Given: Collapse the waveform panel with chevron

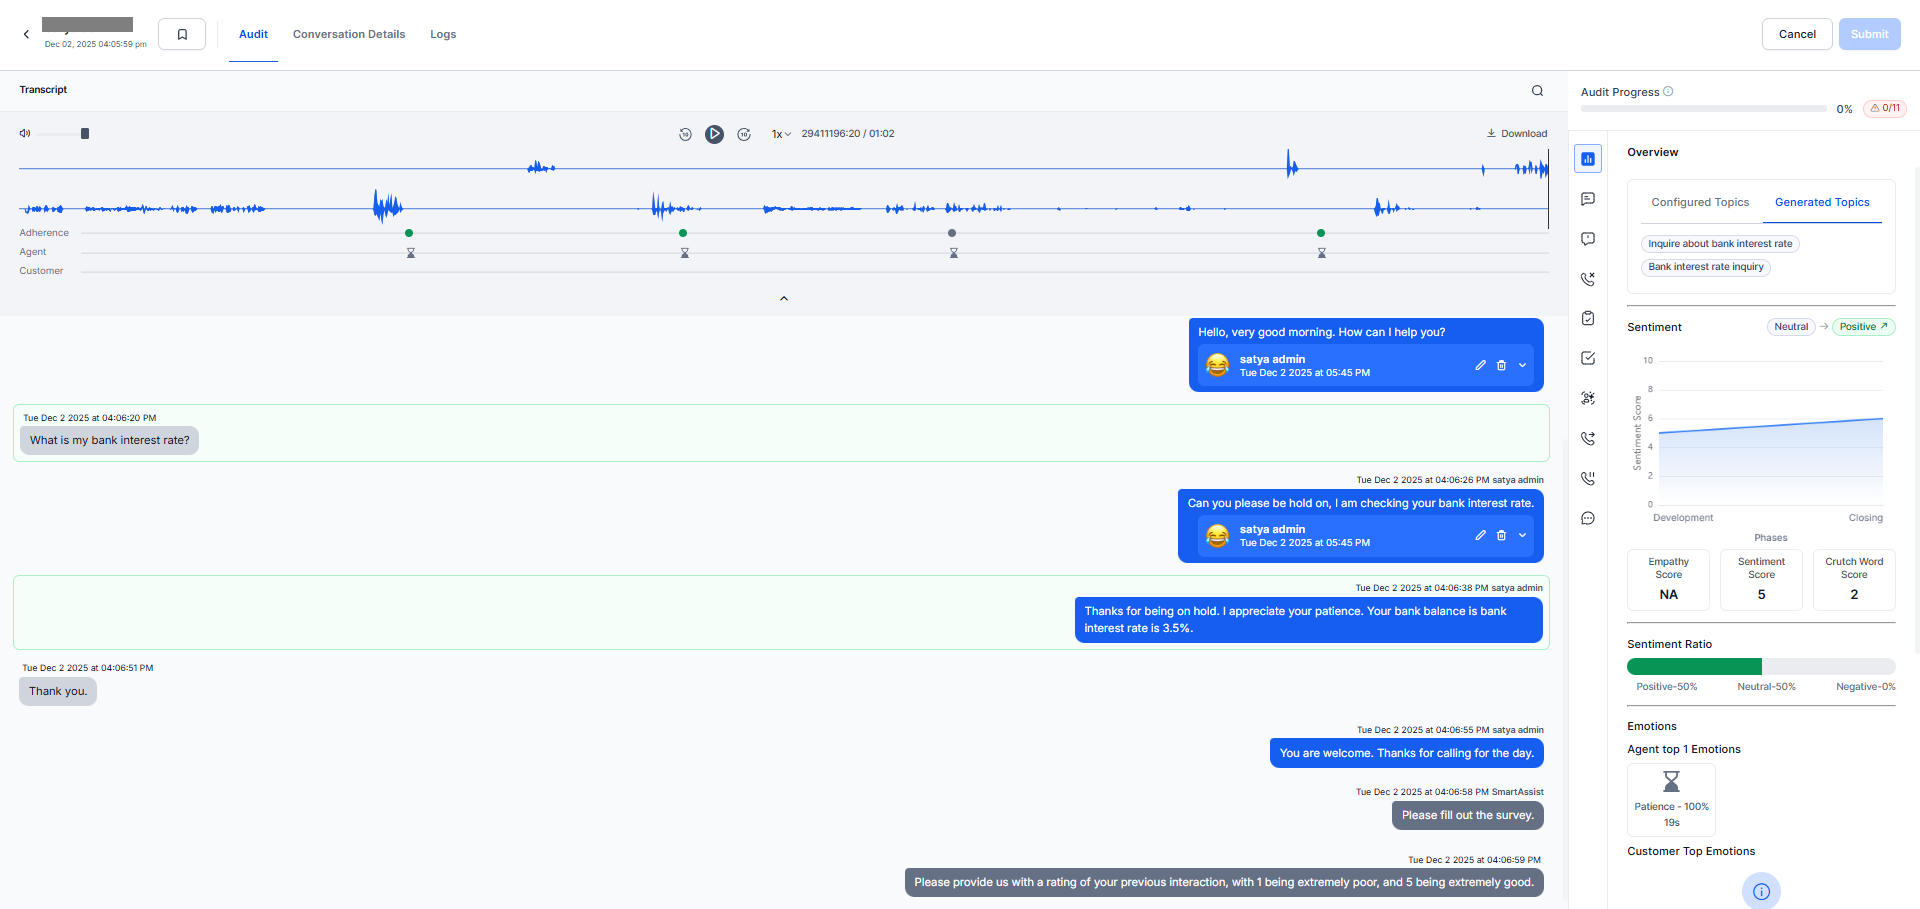Looking at the screenshot, I should coord(784,298).
